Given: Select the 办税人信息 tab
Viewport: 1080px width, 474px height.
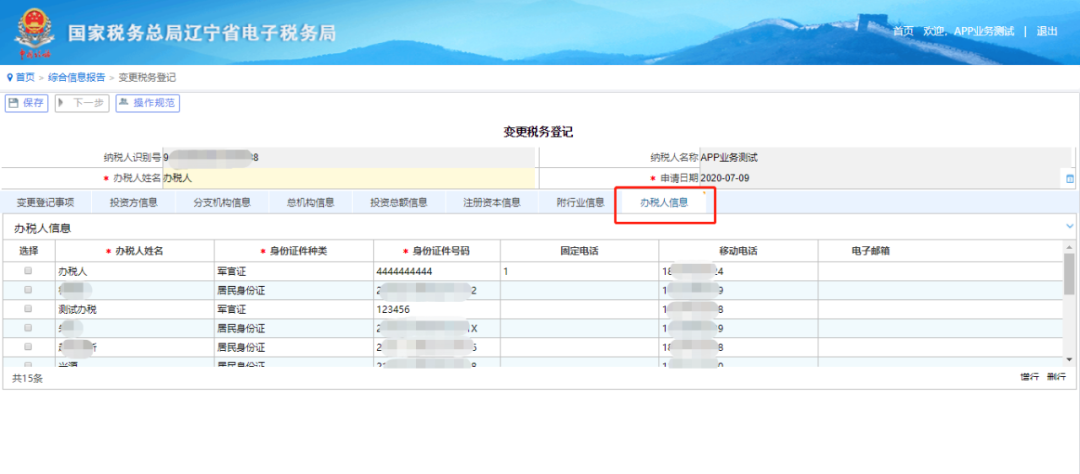Looking at the screenshot, I should click(x=665, y=203).
